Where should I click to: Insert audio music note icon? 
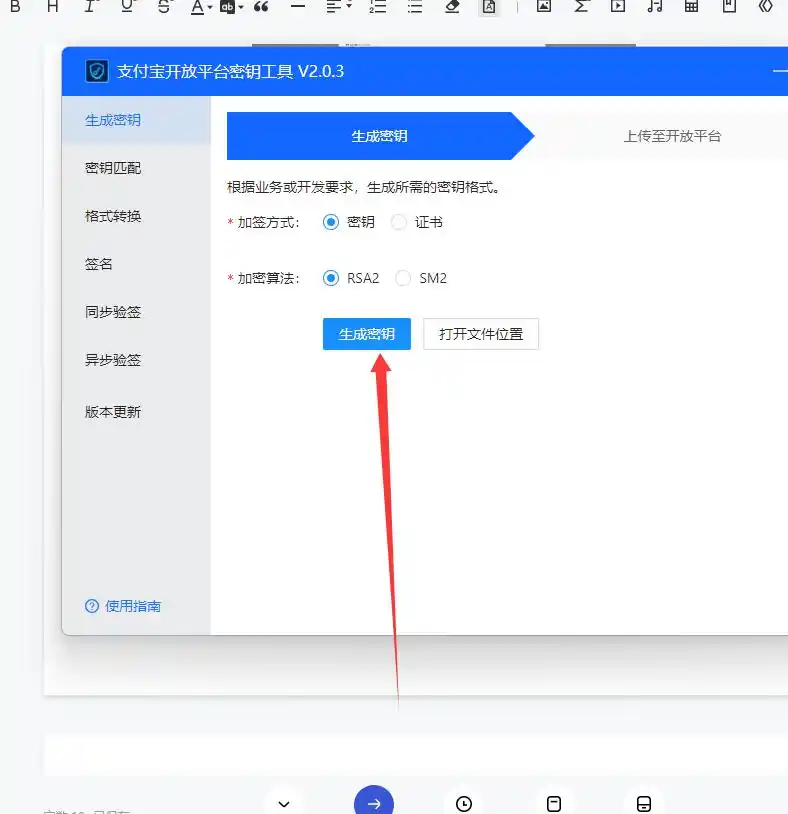(655, 7)
